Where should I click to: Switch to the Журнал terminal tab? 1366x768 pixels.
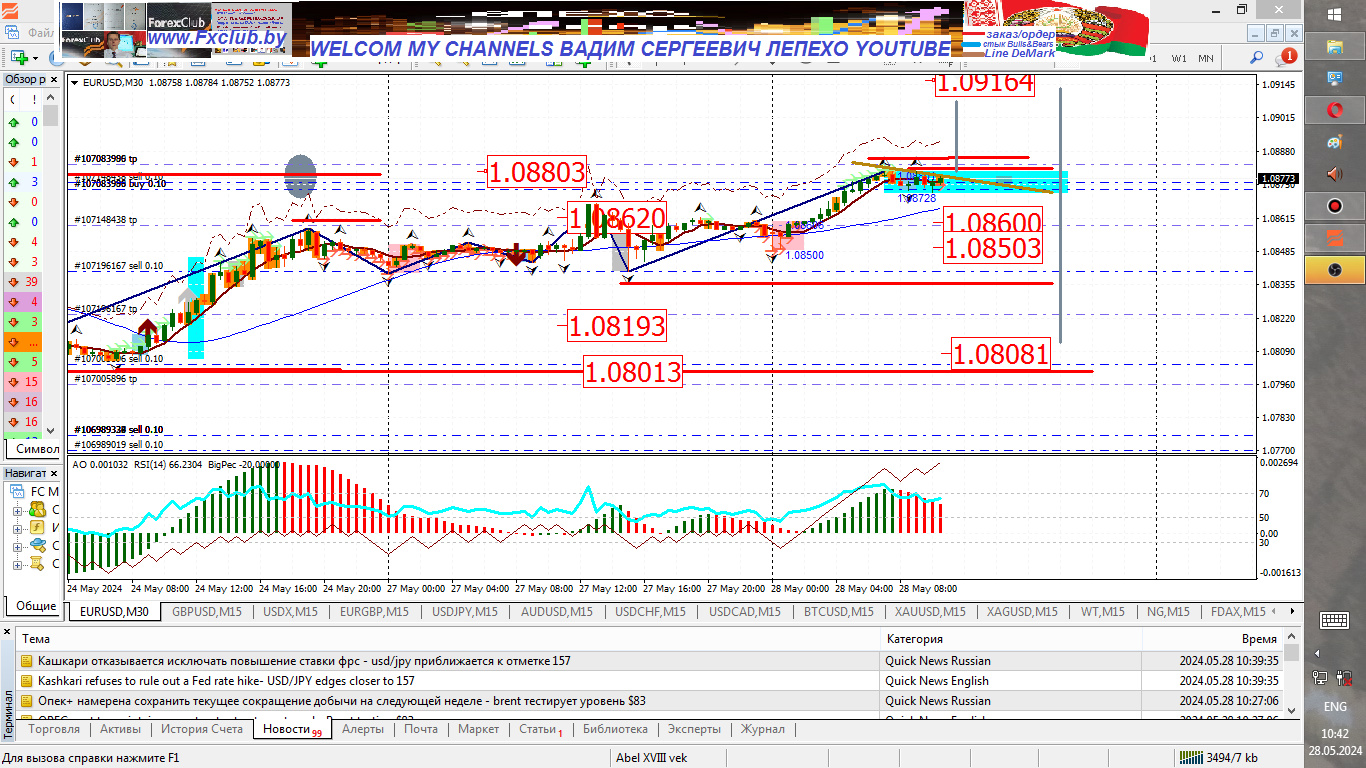(x=762, y=729)
